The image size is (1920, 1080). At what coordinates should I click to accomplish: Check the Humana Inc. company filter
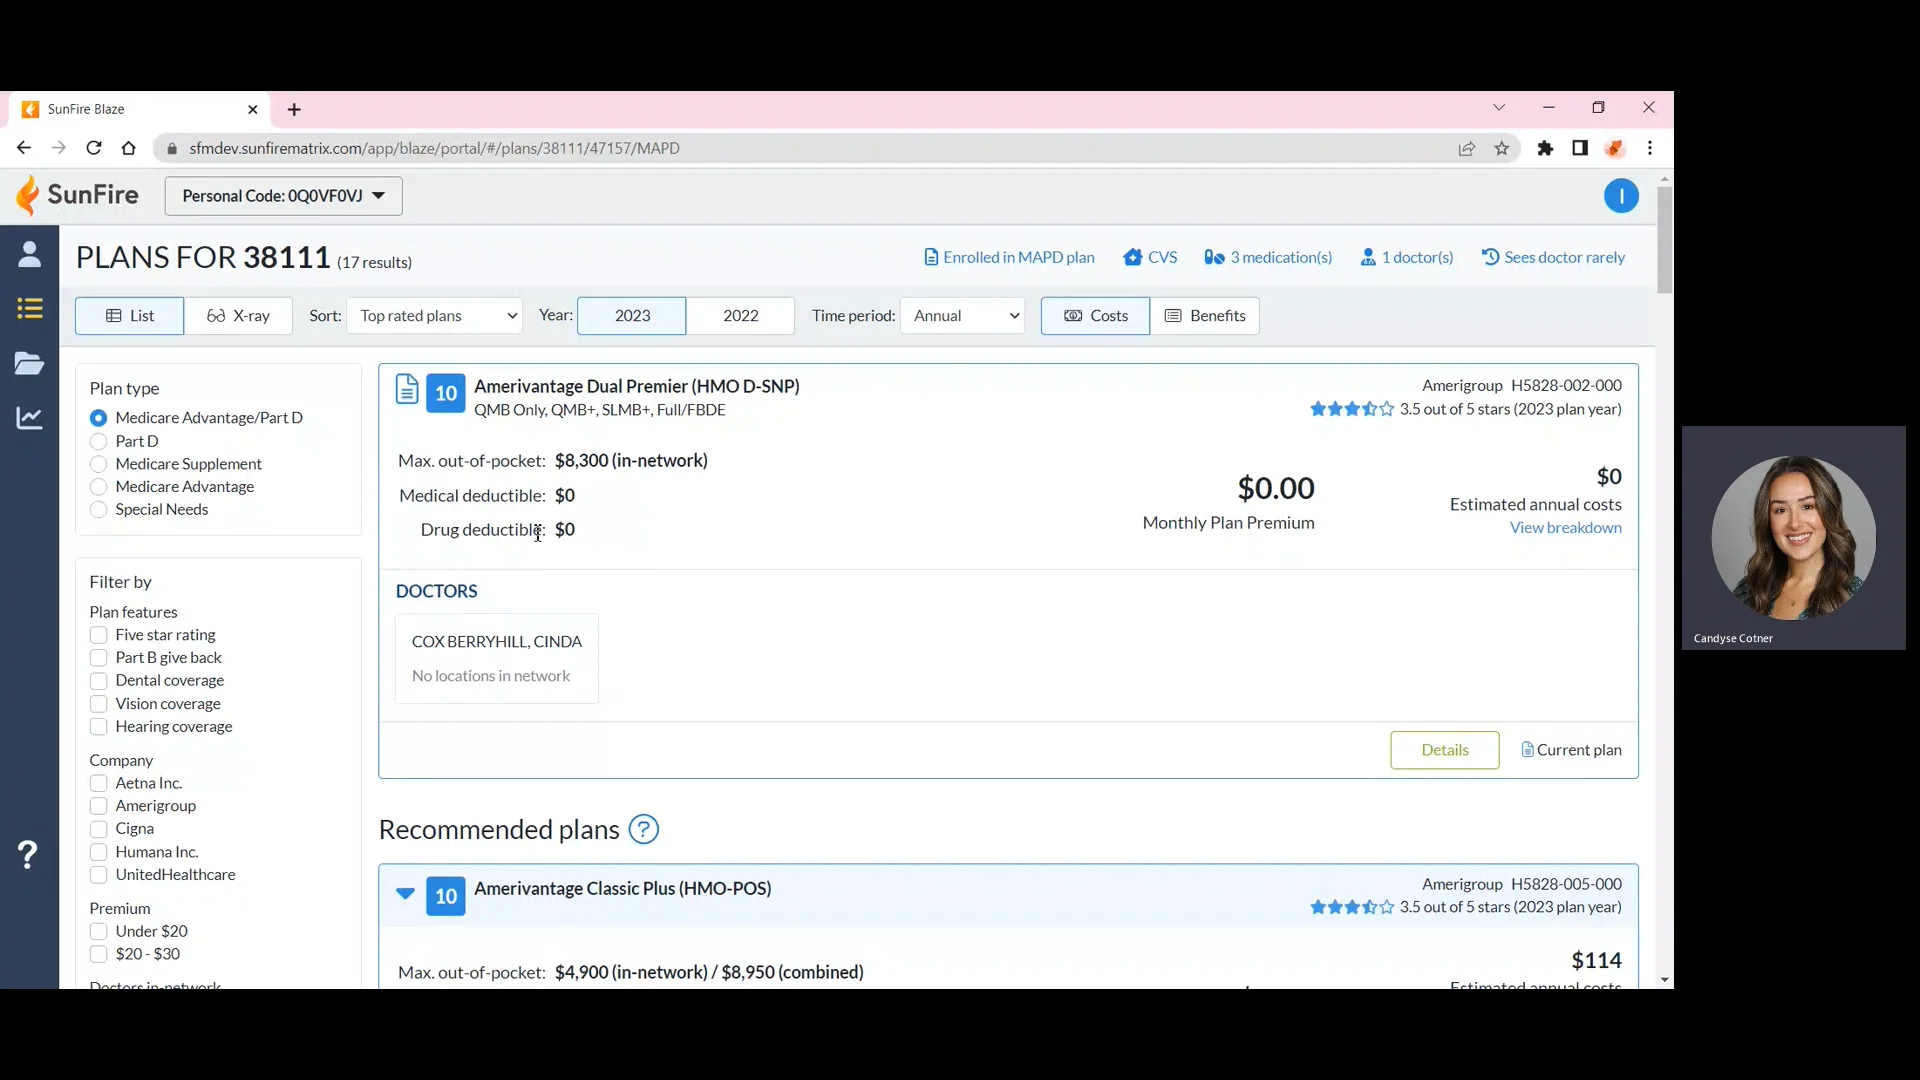click(x=98, y=852)
